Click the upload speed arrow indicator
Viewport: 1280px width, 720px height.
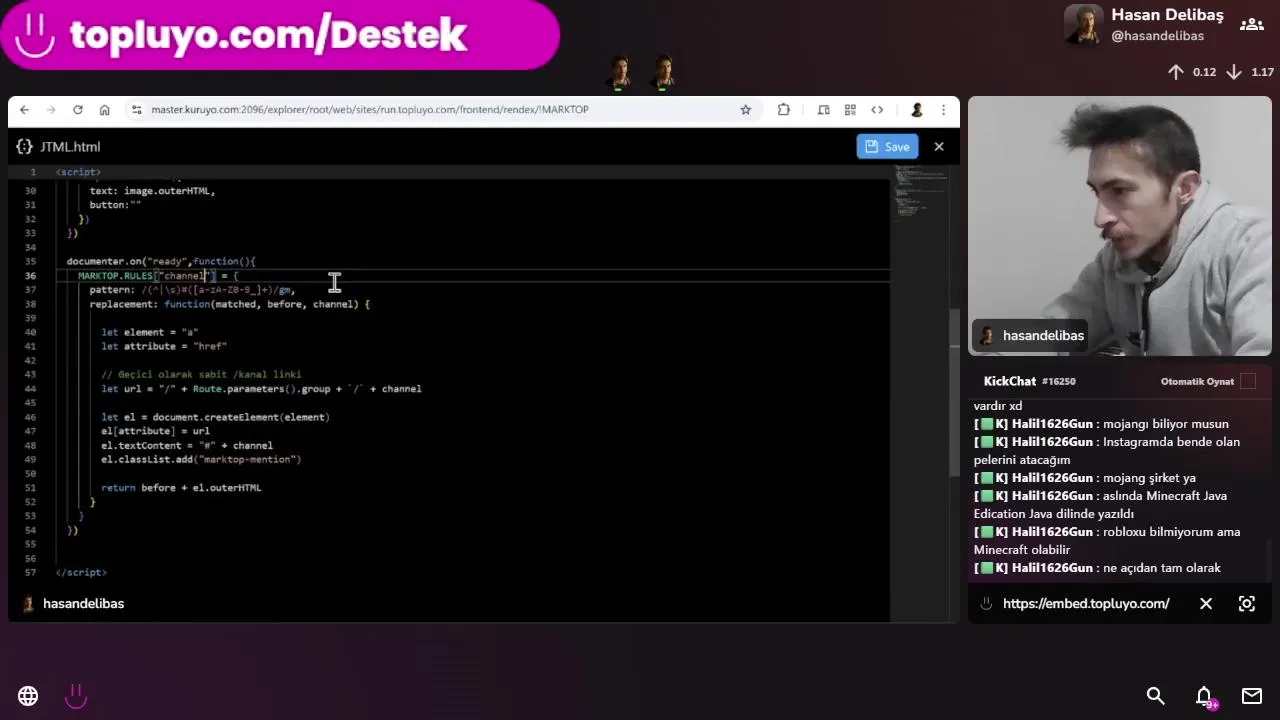click(1176, 72)
